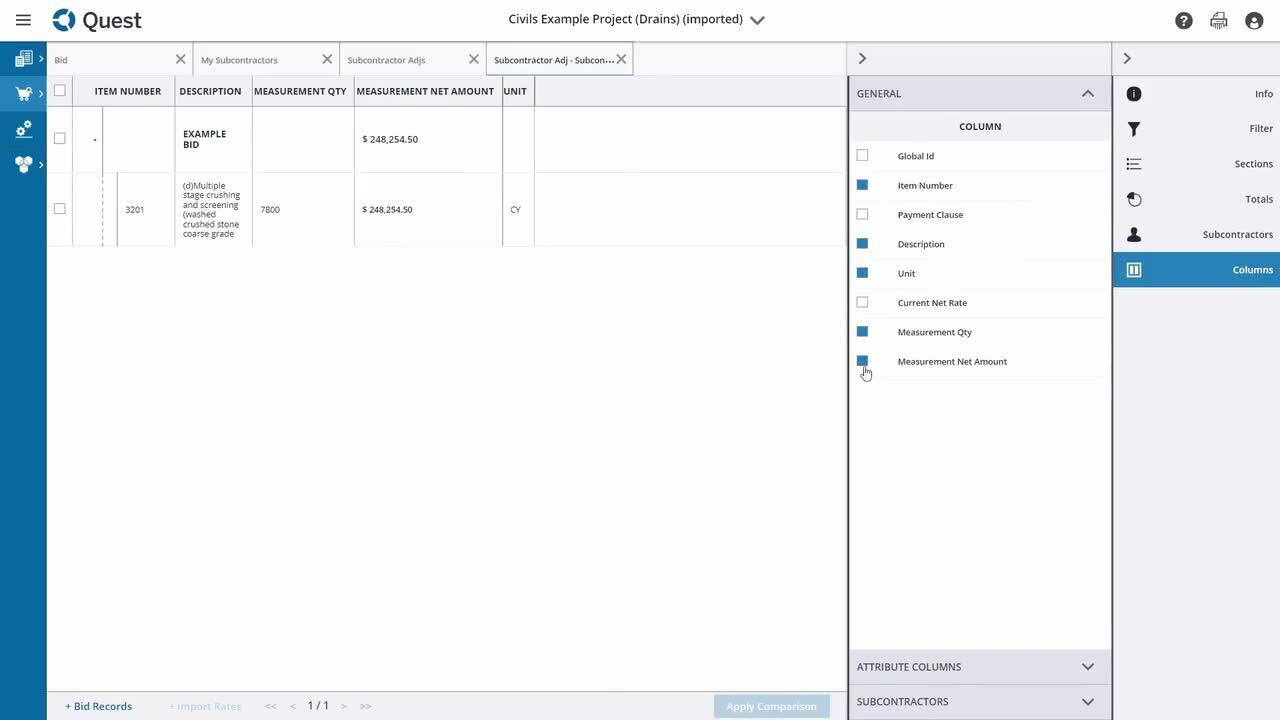Uncheck the Item Number column checkbox
The width and height of the screenshot is (1280, 720).
point(862,185)
